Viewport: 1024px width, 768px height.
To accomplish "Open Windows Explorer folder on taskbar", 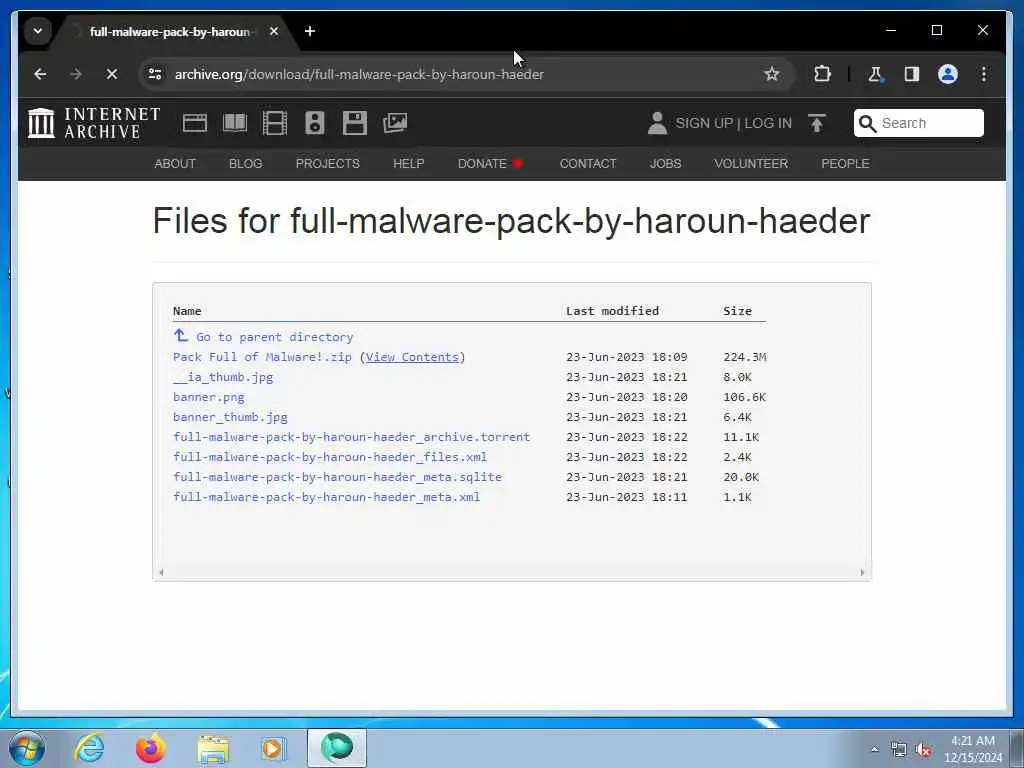I will pos(213,748).
